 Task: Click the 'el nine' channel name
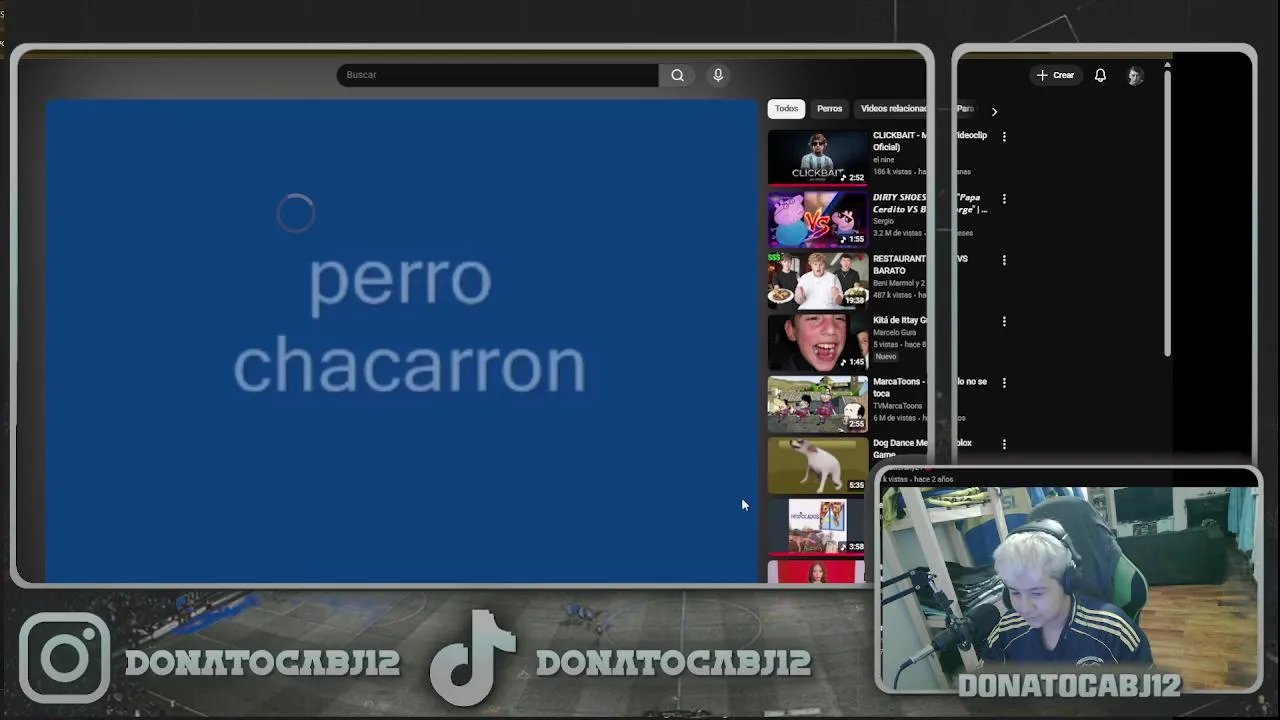[x=884, y=160]
